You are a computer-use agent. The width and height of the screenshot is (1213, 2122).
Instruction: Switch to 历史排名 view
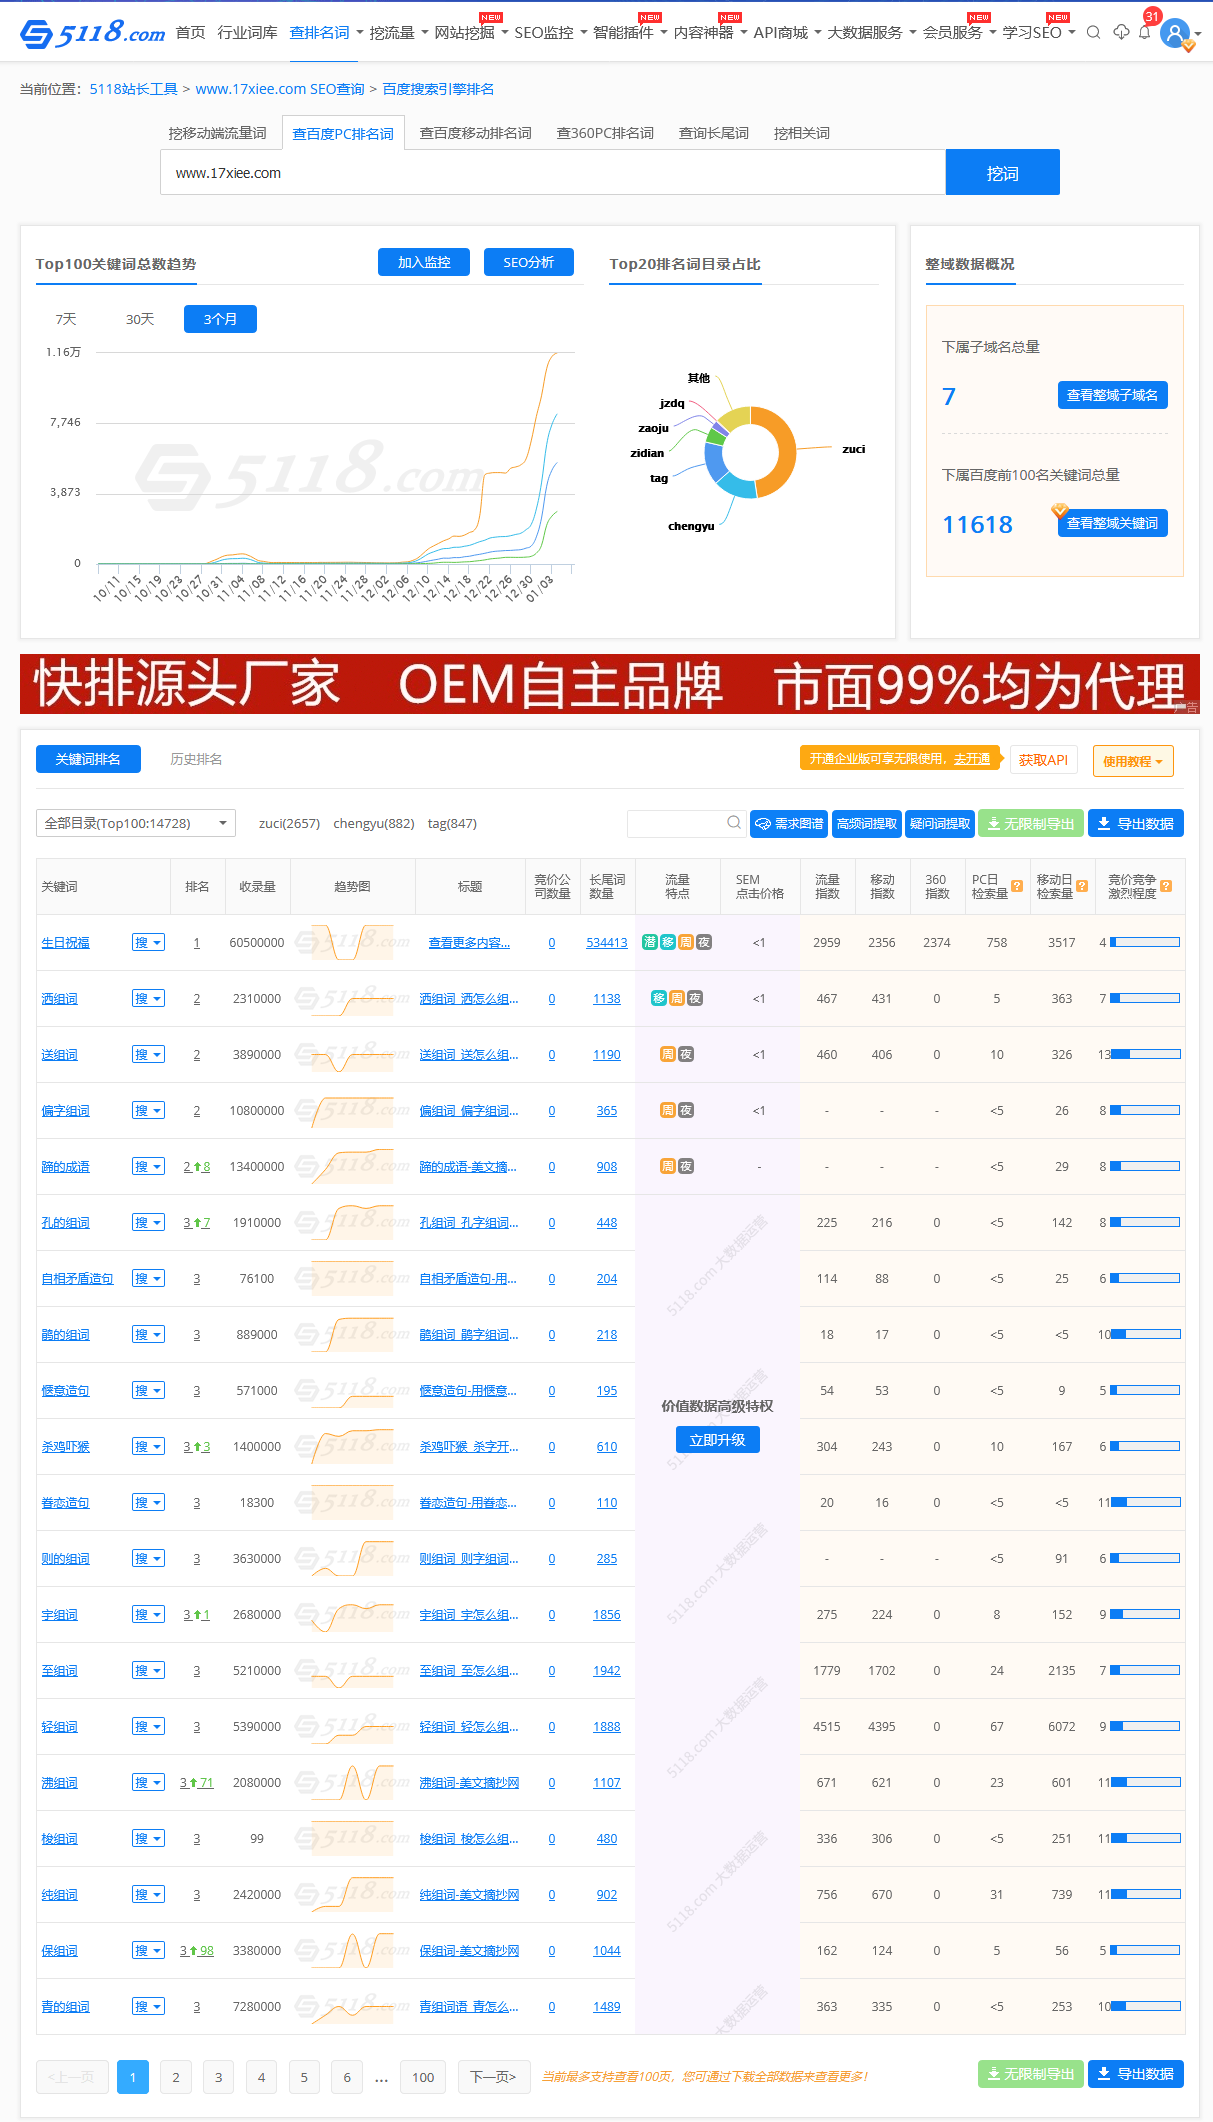click(x=196, y=759)
